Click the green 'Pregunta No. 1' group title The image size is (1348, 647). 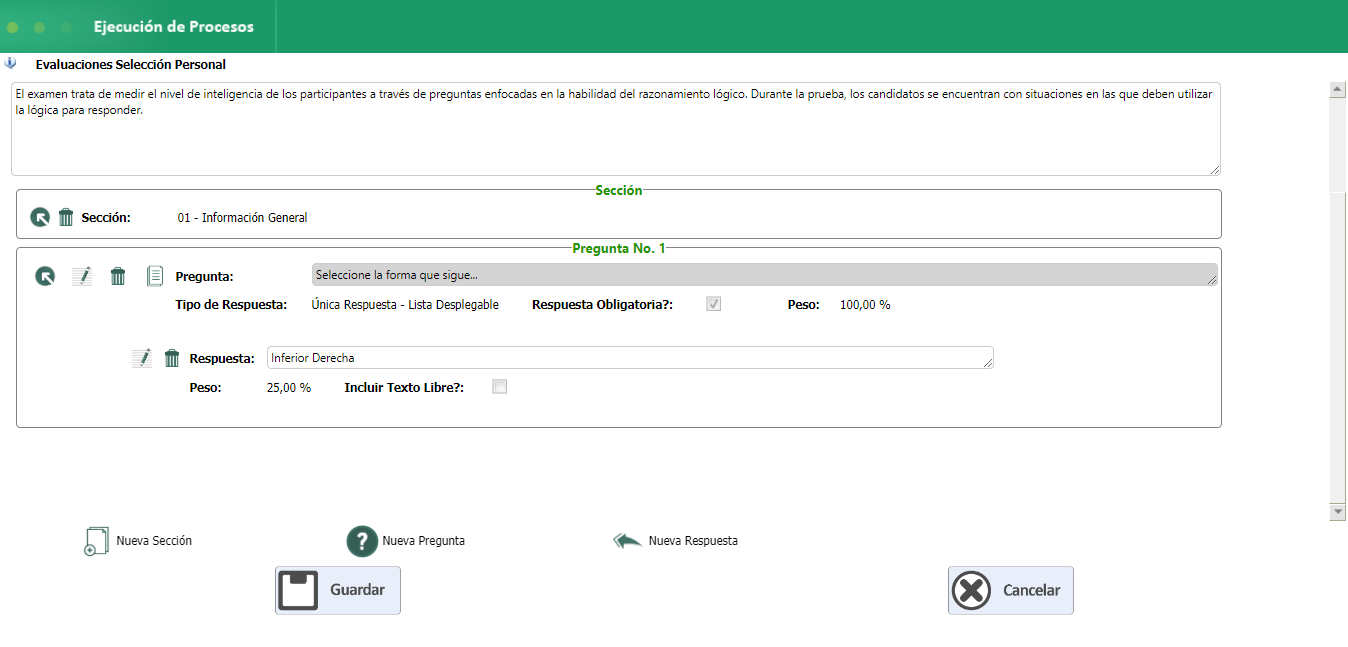click(x=619, y=248)
